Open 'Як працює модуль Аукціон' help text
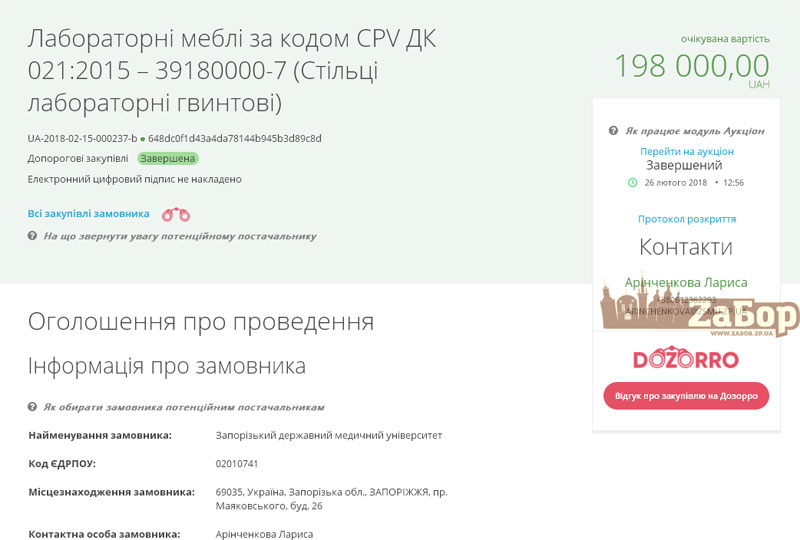 tap(695, 131)
